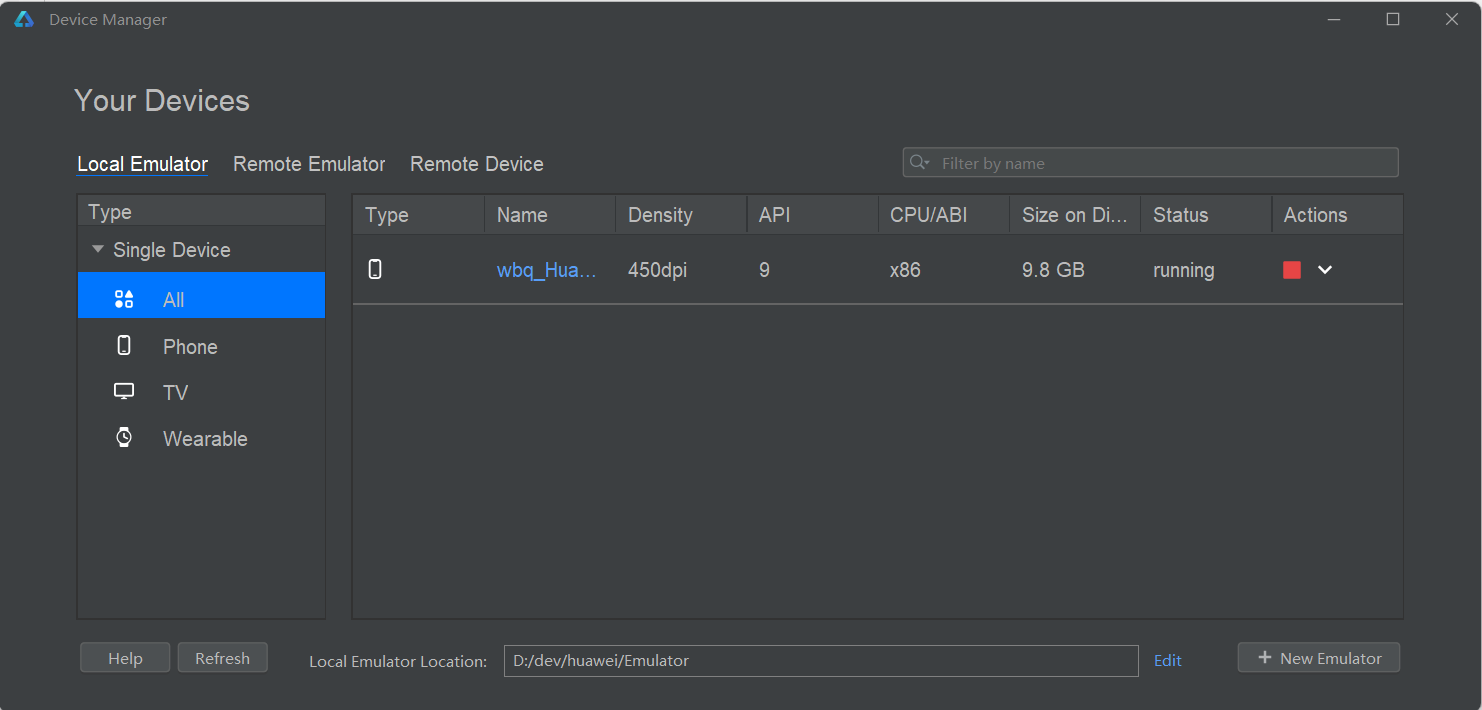
Task: Click the API value 9 cell
Action: click(x=764, y=270)
